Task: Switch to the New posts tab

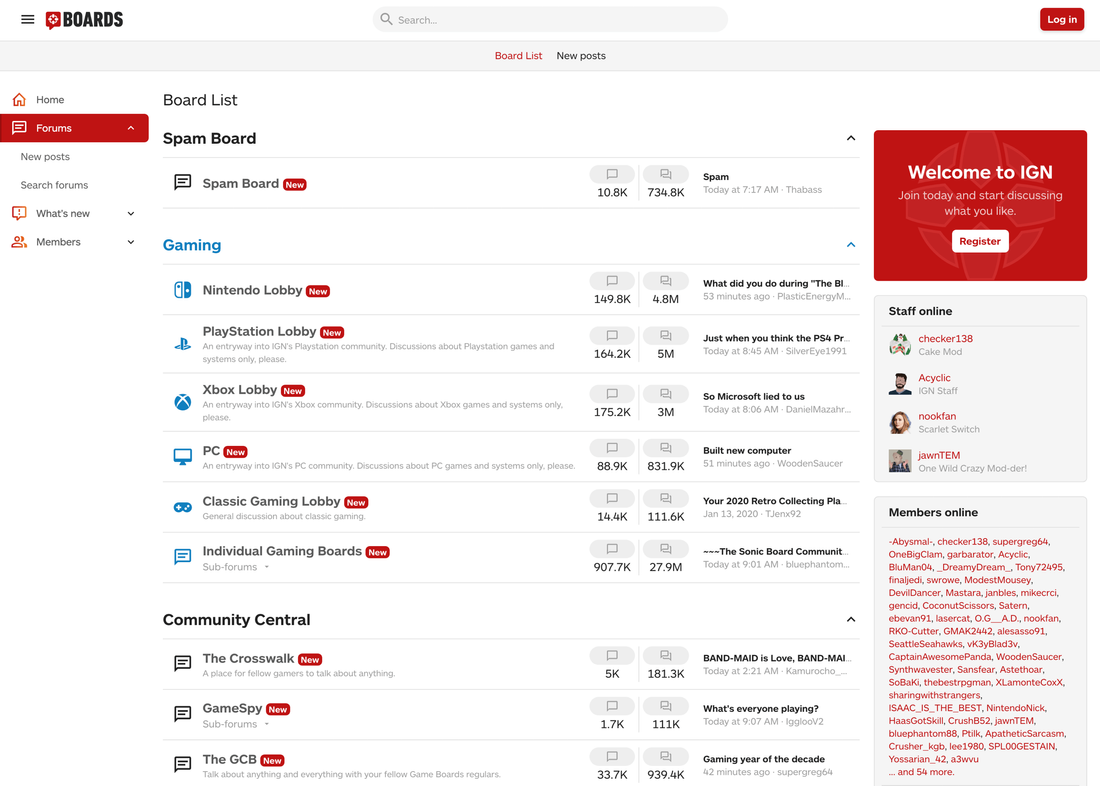Action: pyautogui.click(x=581, y=55)
